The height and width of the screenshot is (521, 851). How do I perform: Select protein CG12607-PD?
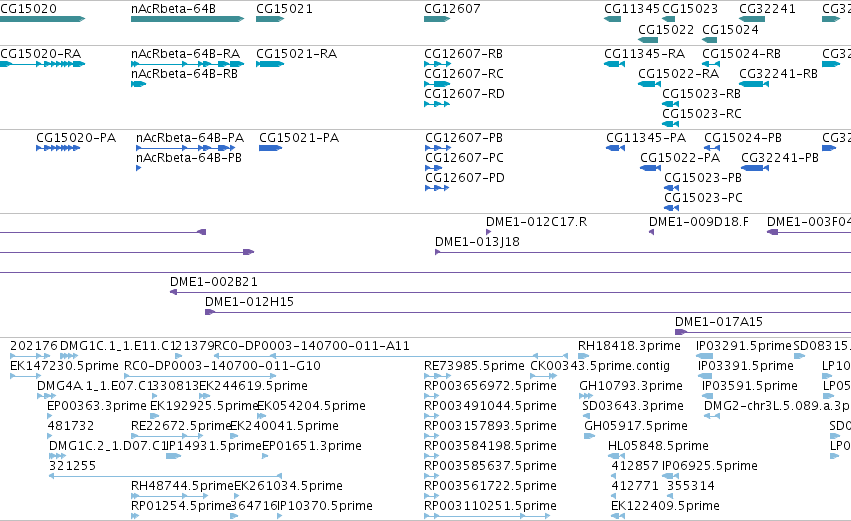point(465,178)
